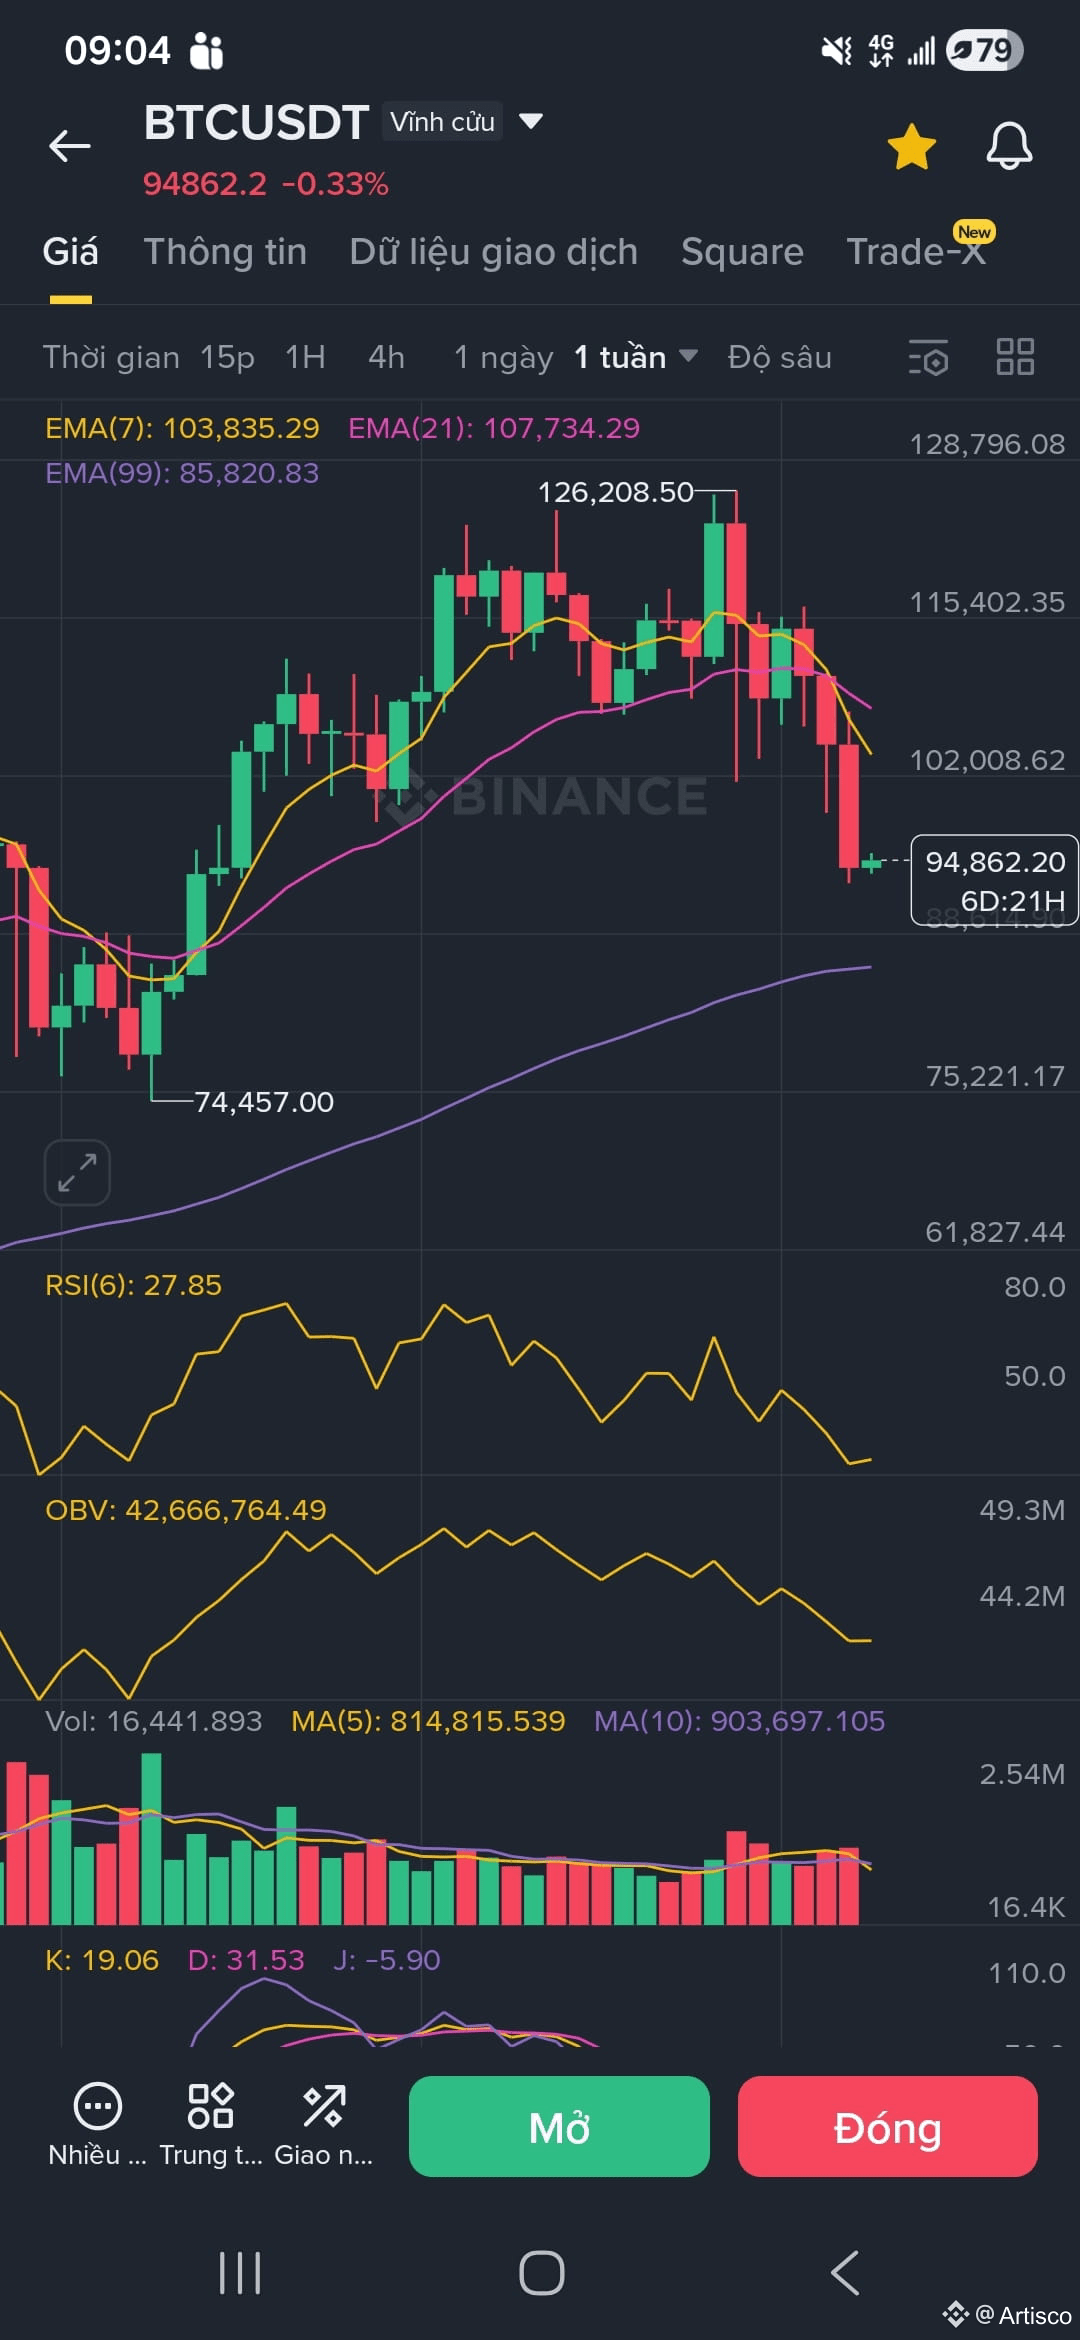Tap the 94,862.20 current price tag
Image resolution: width=1080 pixels, height=2340 pixels.
994,880
